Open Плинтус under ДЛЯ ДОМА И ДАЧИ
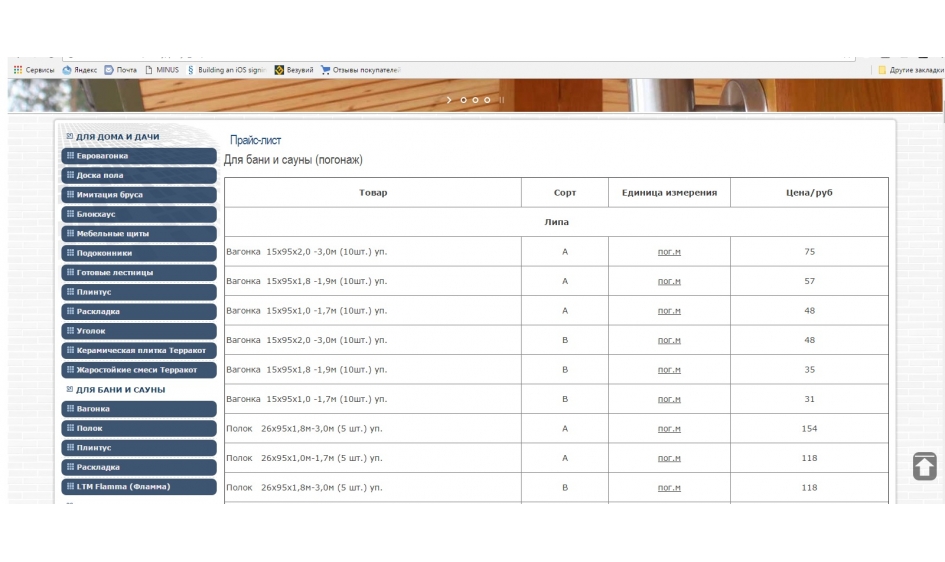Viewport: 945px width, 562px height. pyautogui.click(x=139, y=292)
